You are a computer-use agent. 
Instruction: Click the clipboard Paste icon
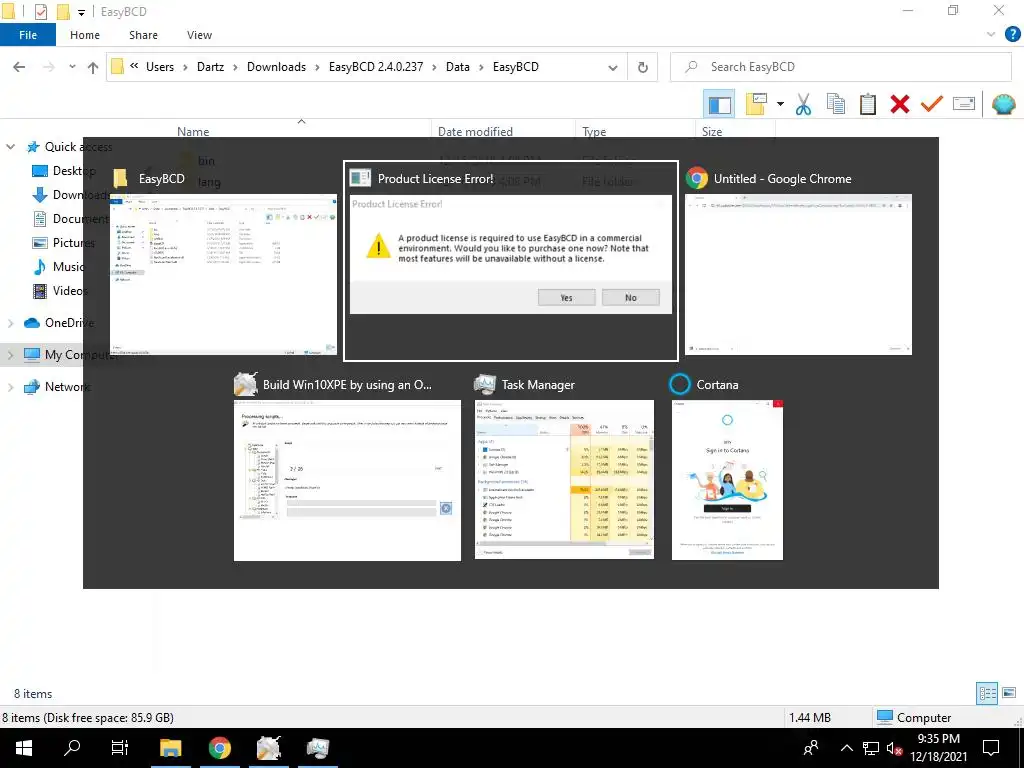pos(867,104)
